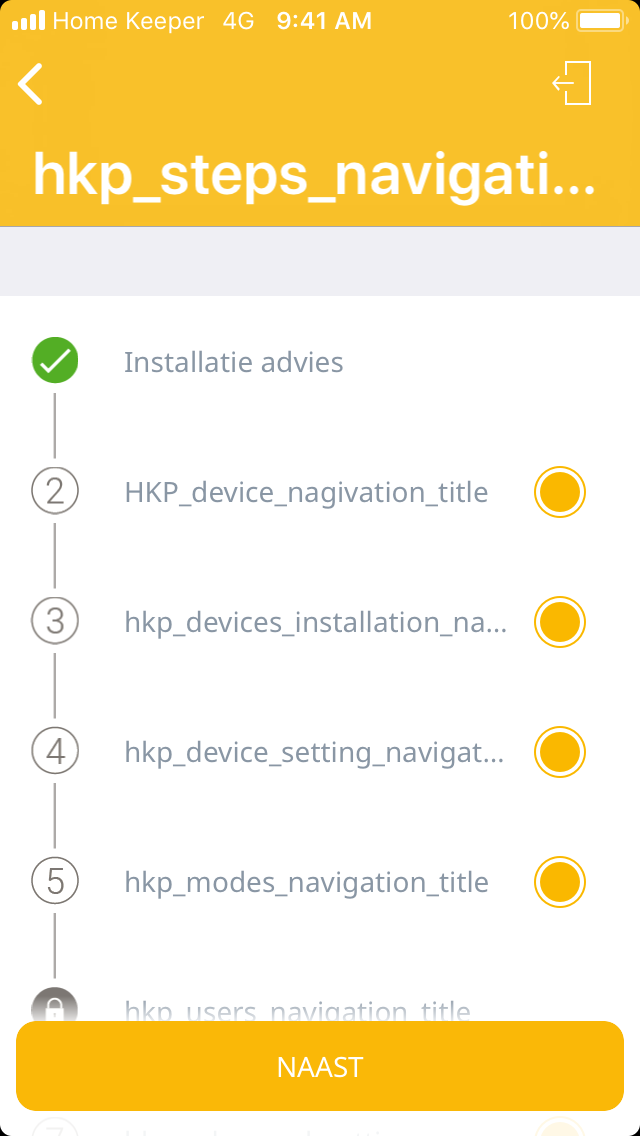Screen dimensions: 640x1136
Task: Select radio button for hkp_device_setting step
Action: (559, 752)
